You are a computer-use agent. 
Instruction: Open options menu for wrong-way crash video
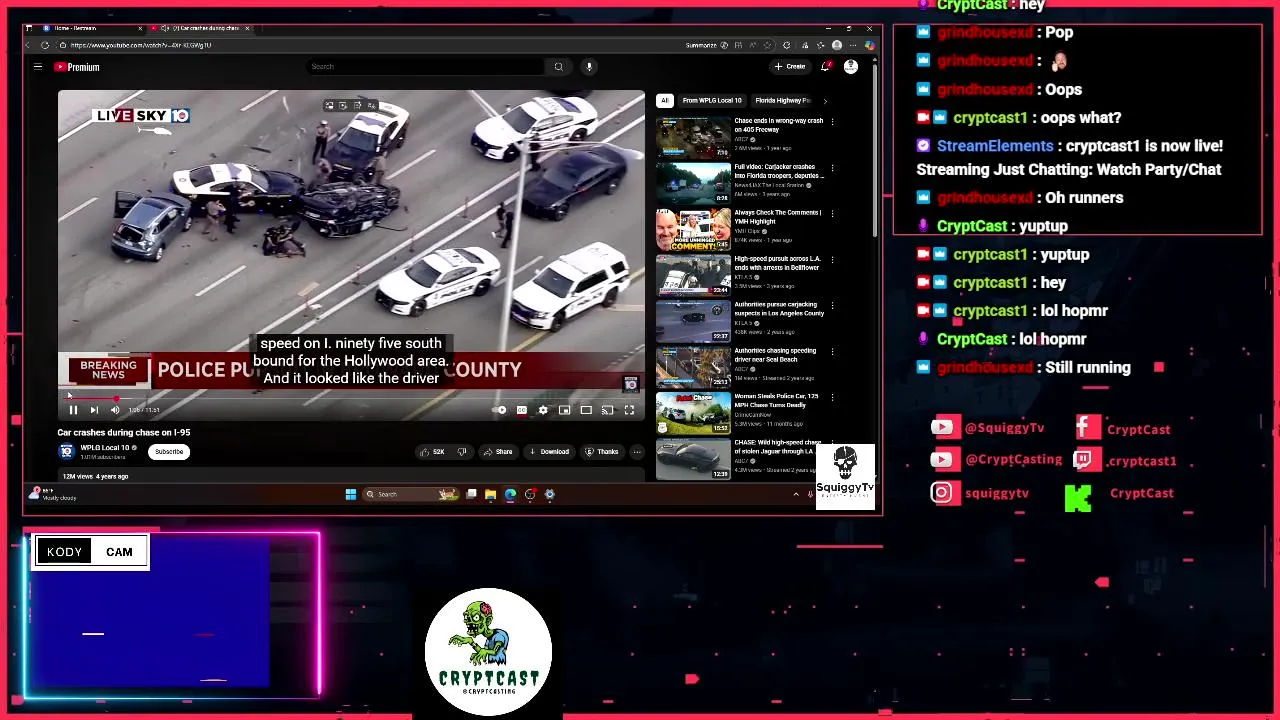click(832, 122)
